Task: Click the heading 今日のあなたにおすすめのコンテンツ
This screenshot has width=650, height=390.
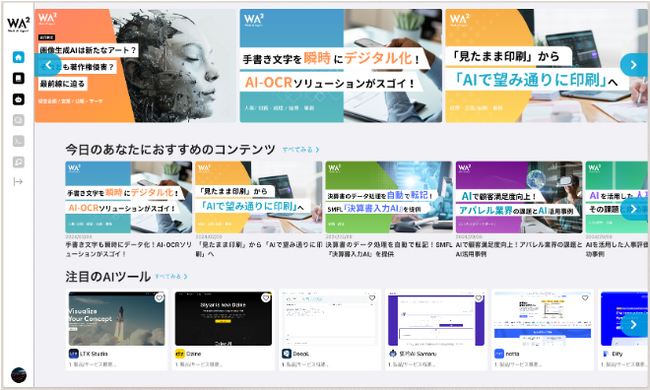Action: (x=170, y=150)
